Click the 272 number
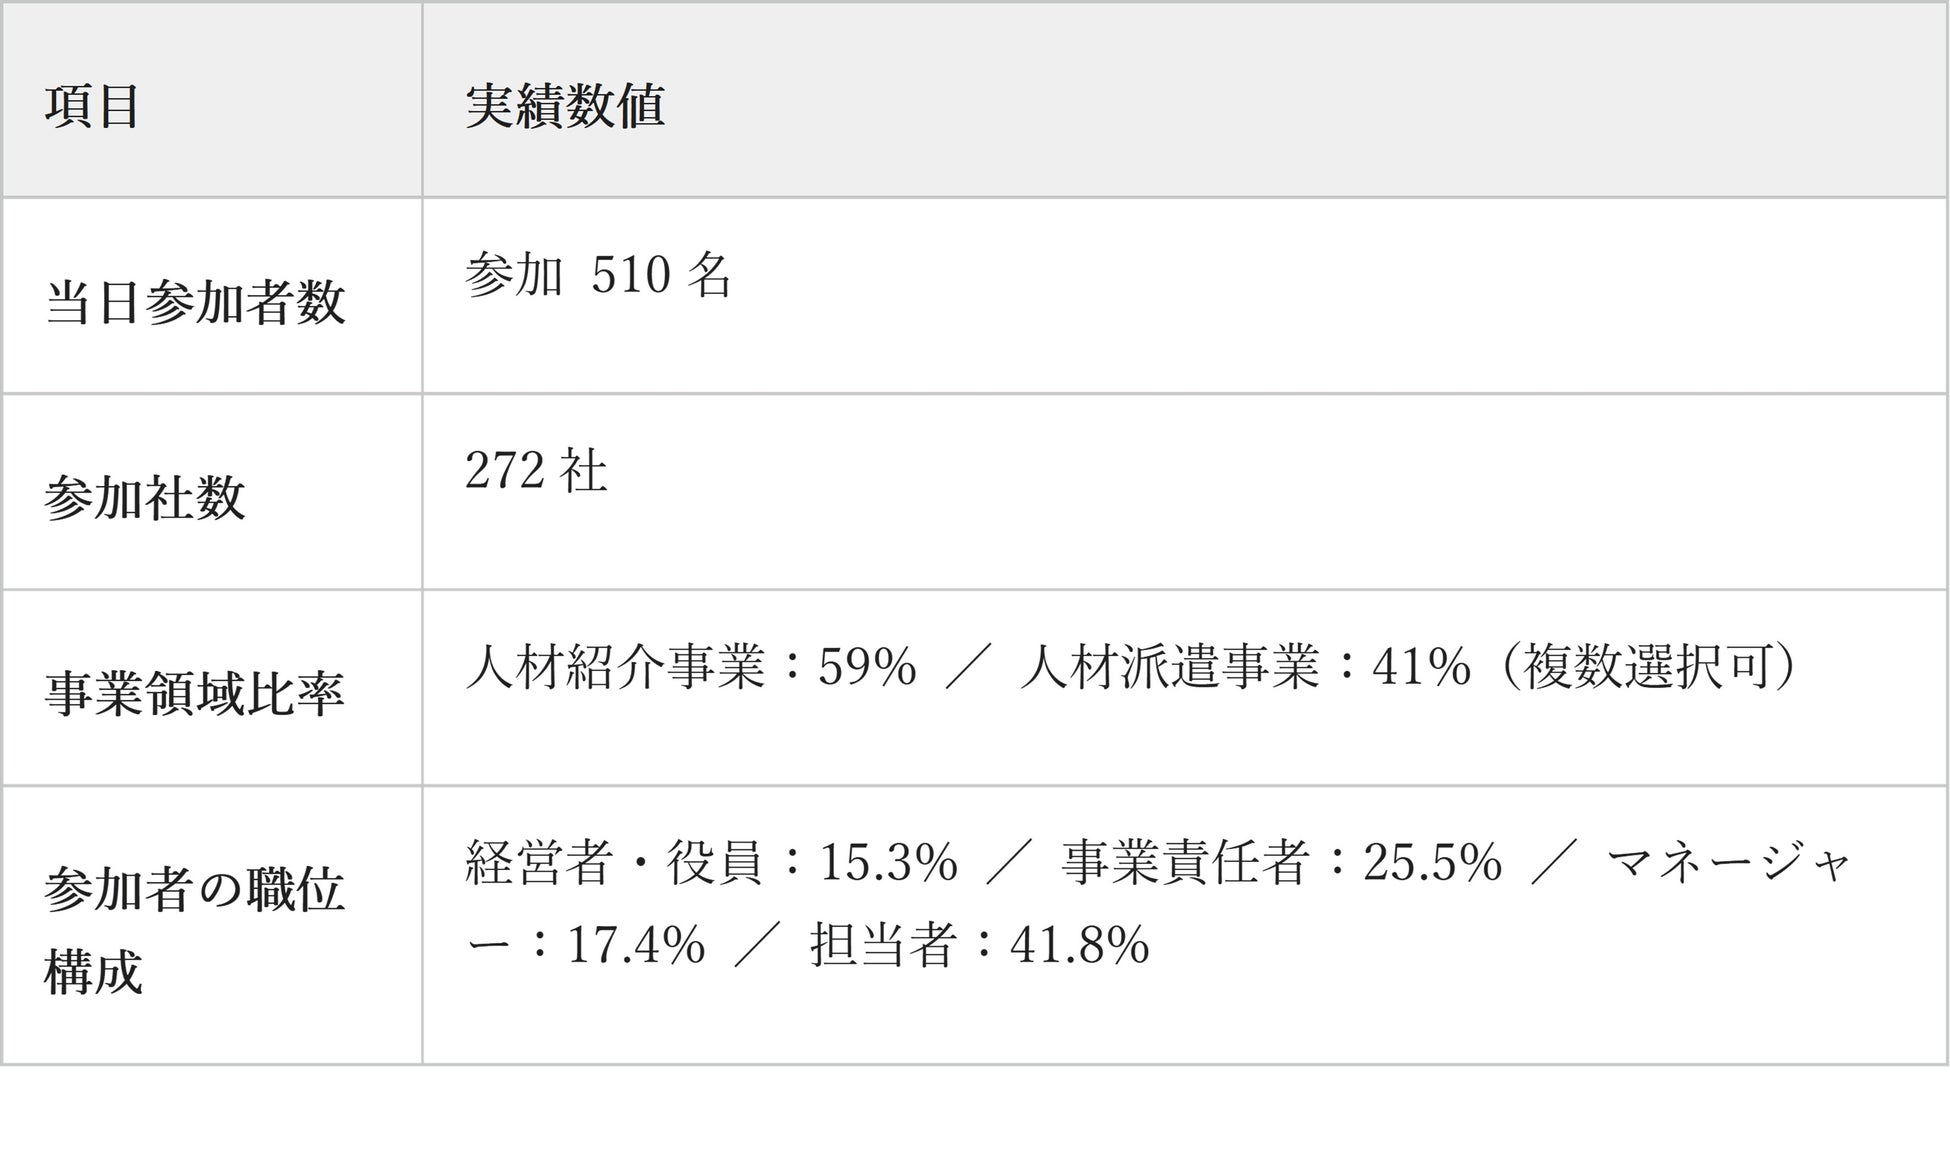 tap(505, 471)
